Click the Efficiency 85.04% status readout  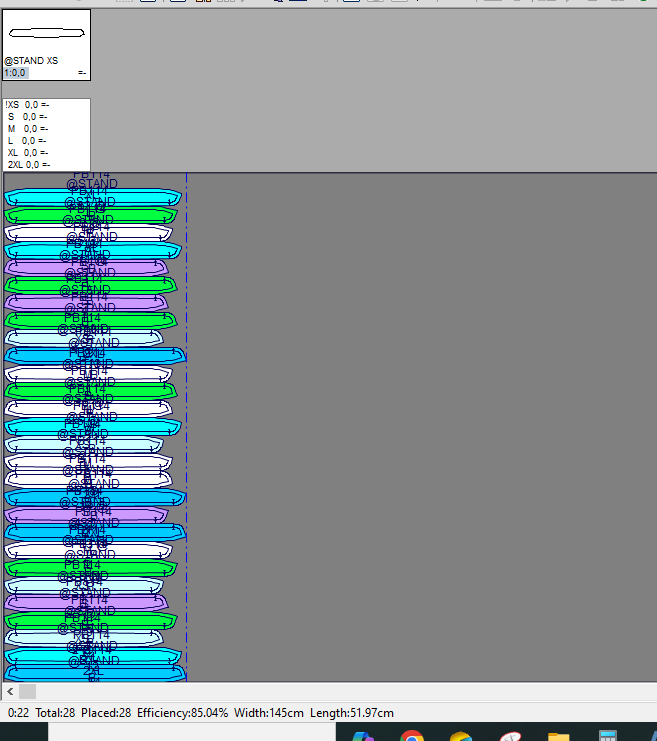(x=182, y=713)
